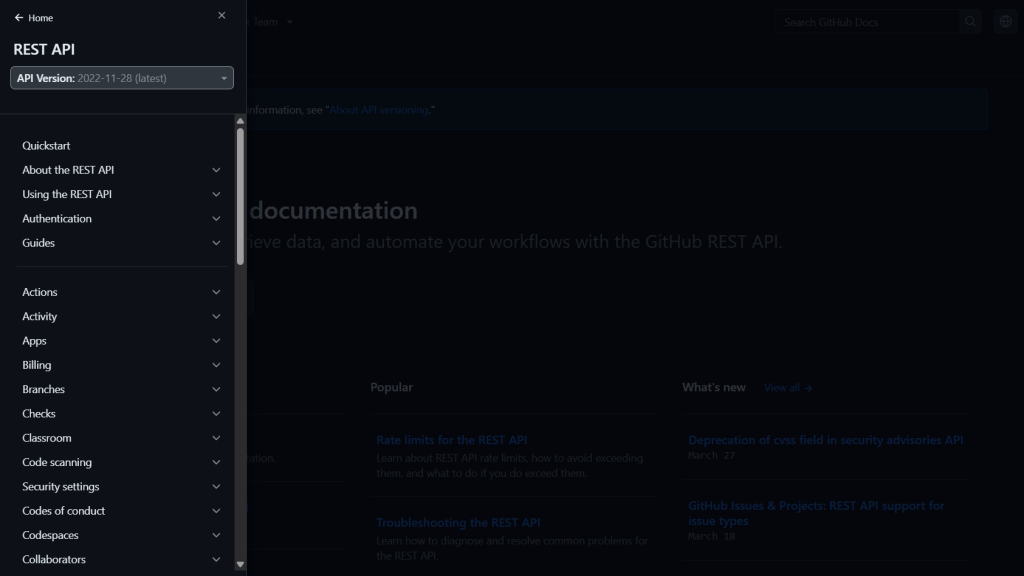Expand the Codespaces section
The image size is (1024, 576).
(121, 535)
